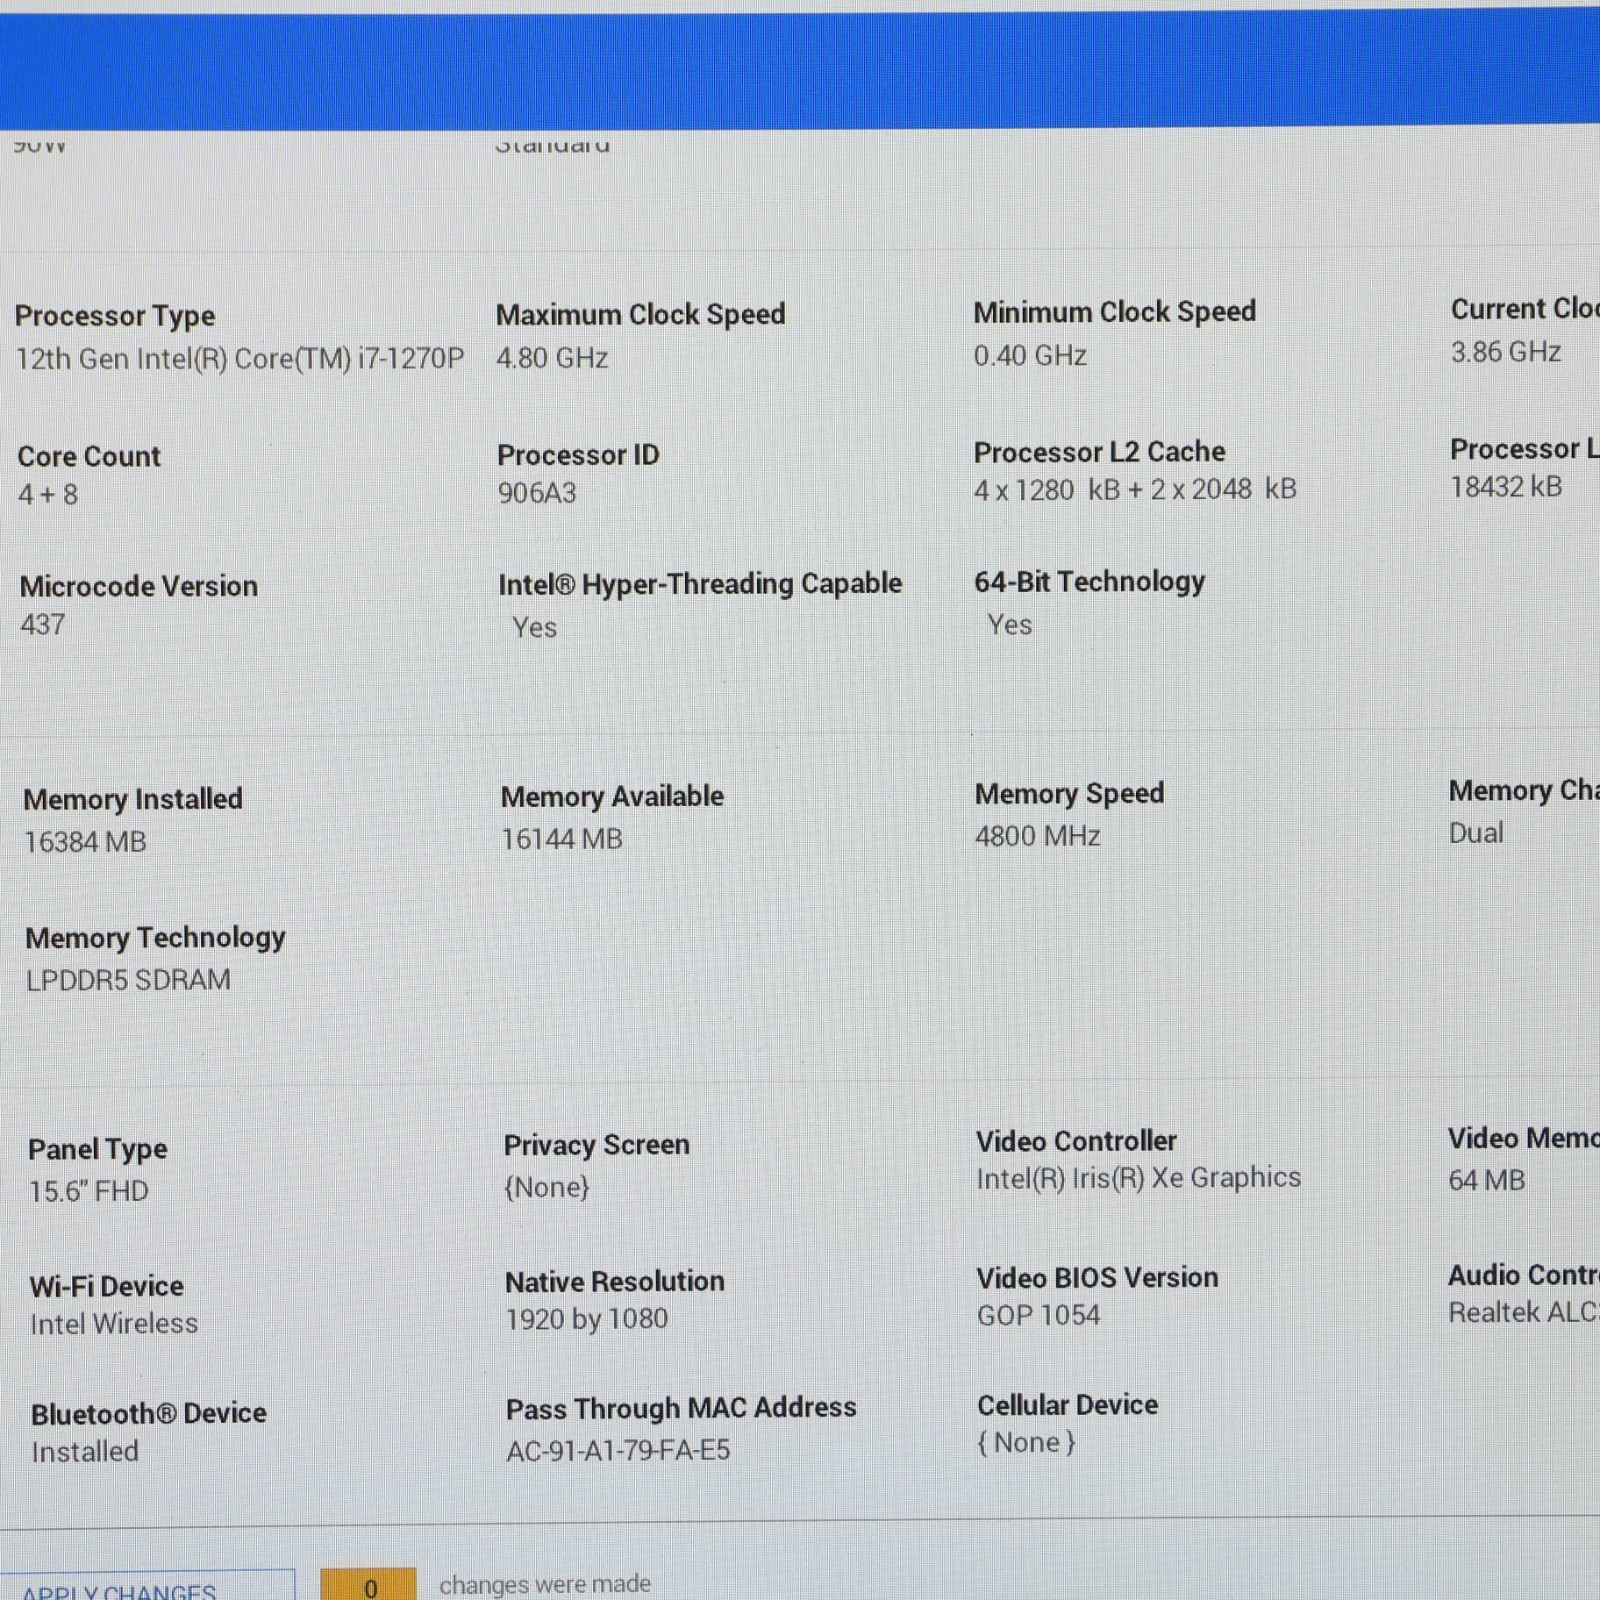Select 'Yes' under Hyper-Threading Capable

(535, 628)
